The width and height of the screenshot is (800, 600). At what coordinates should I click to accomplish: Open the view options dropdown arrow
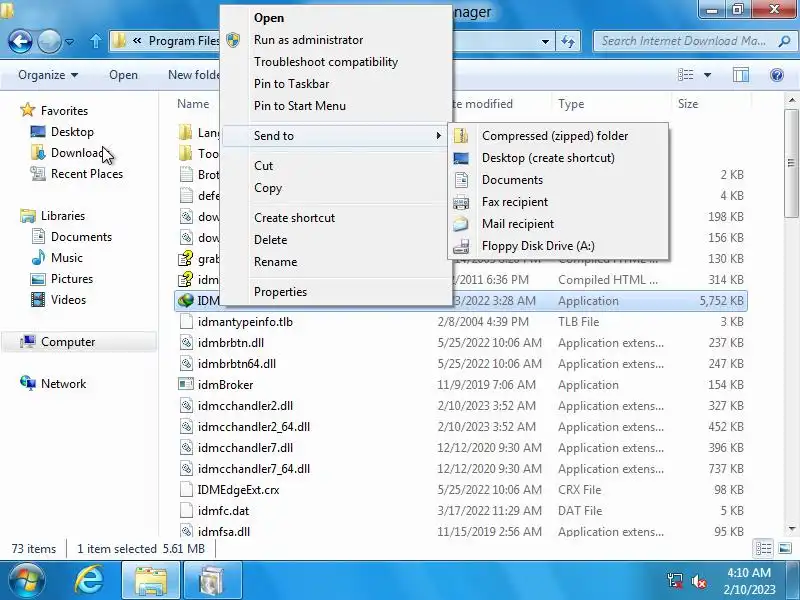click(707, 75)
